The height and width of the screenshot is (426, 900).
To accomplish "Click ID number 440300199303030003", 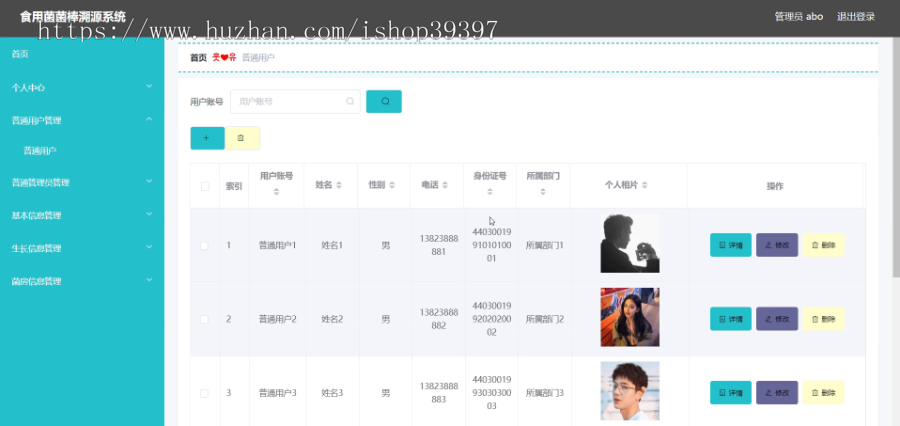I will click(491, 393).
